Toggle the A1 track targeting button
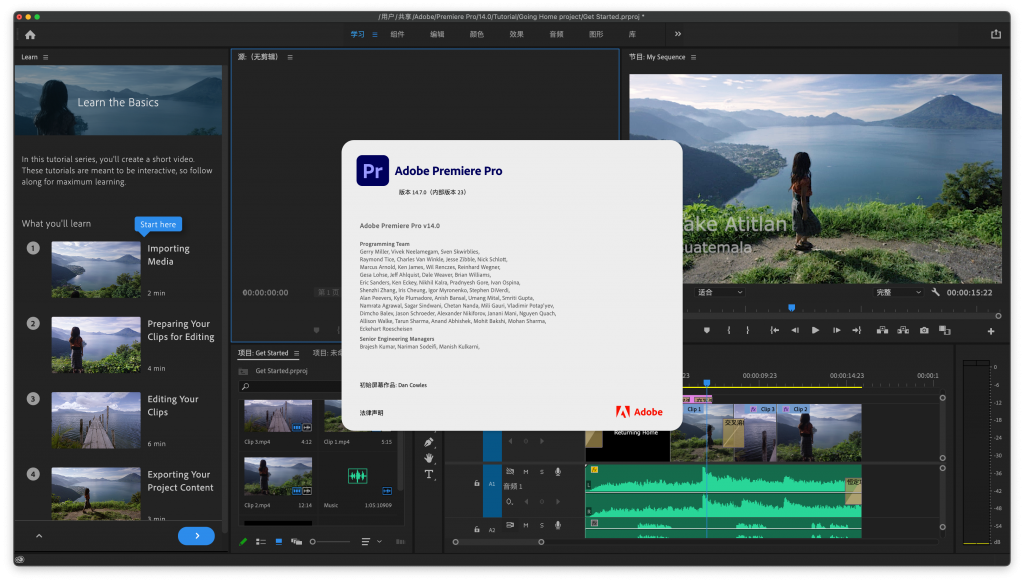 click(x=492, y=484)
